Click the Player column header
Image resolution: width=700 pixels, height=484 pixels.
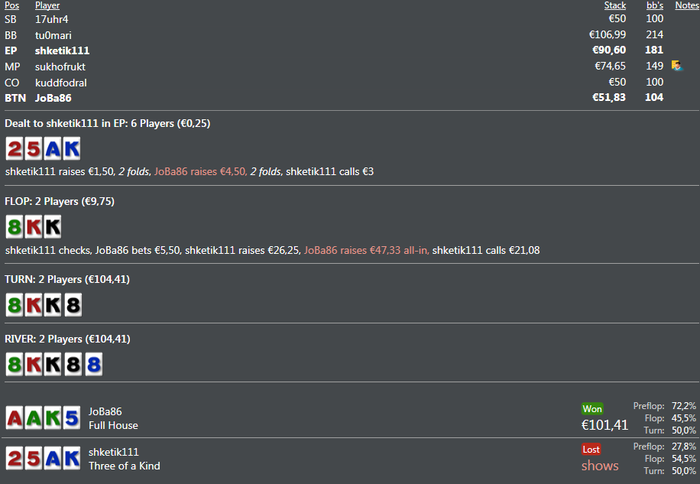pos(47,5)
